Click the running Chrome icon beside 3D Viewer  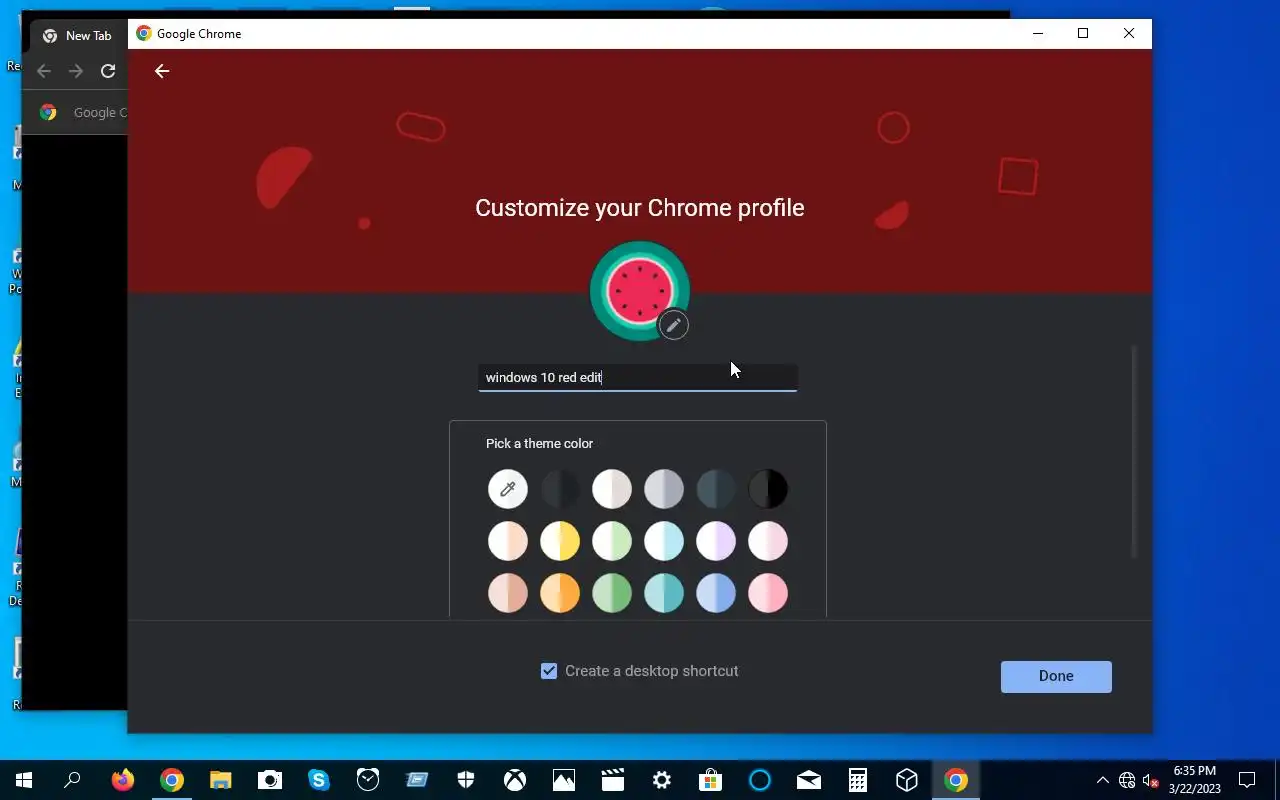[956, 780]
